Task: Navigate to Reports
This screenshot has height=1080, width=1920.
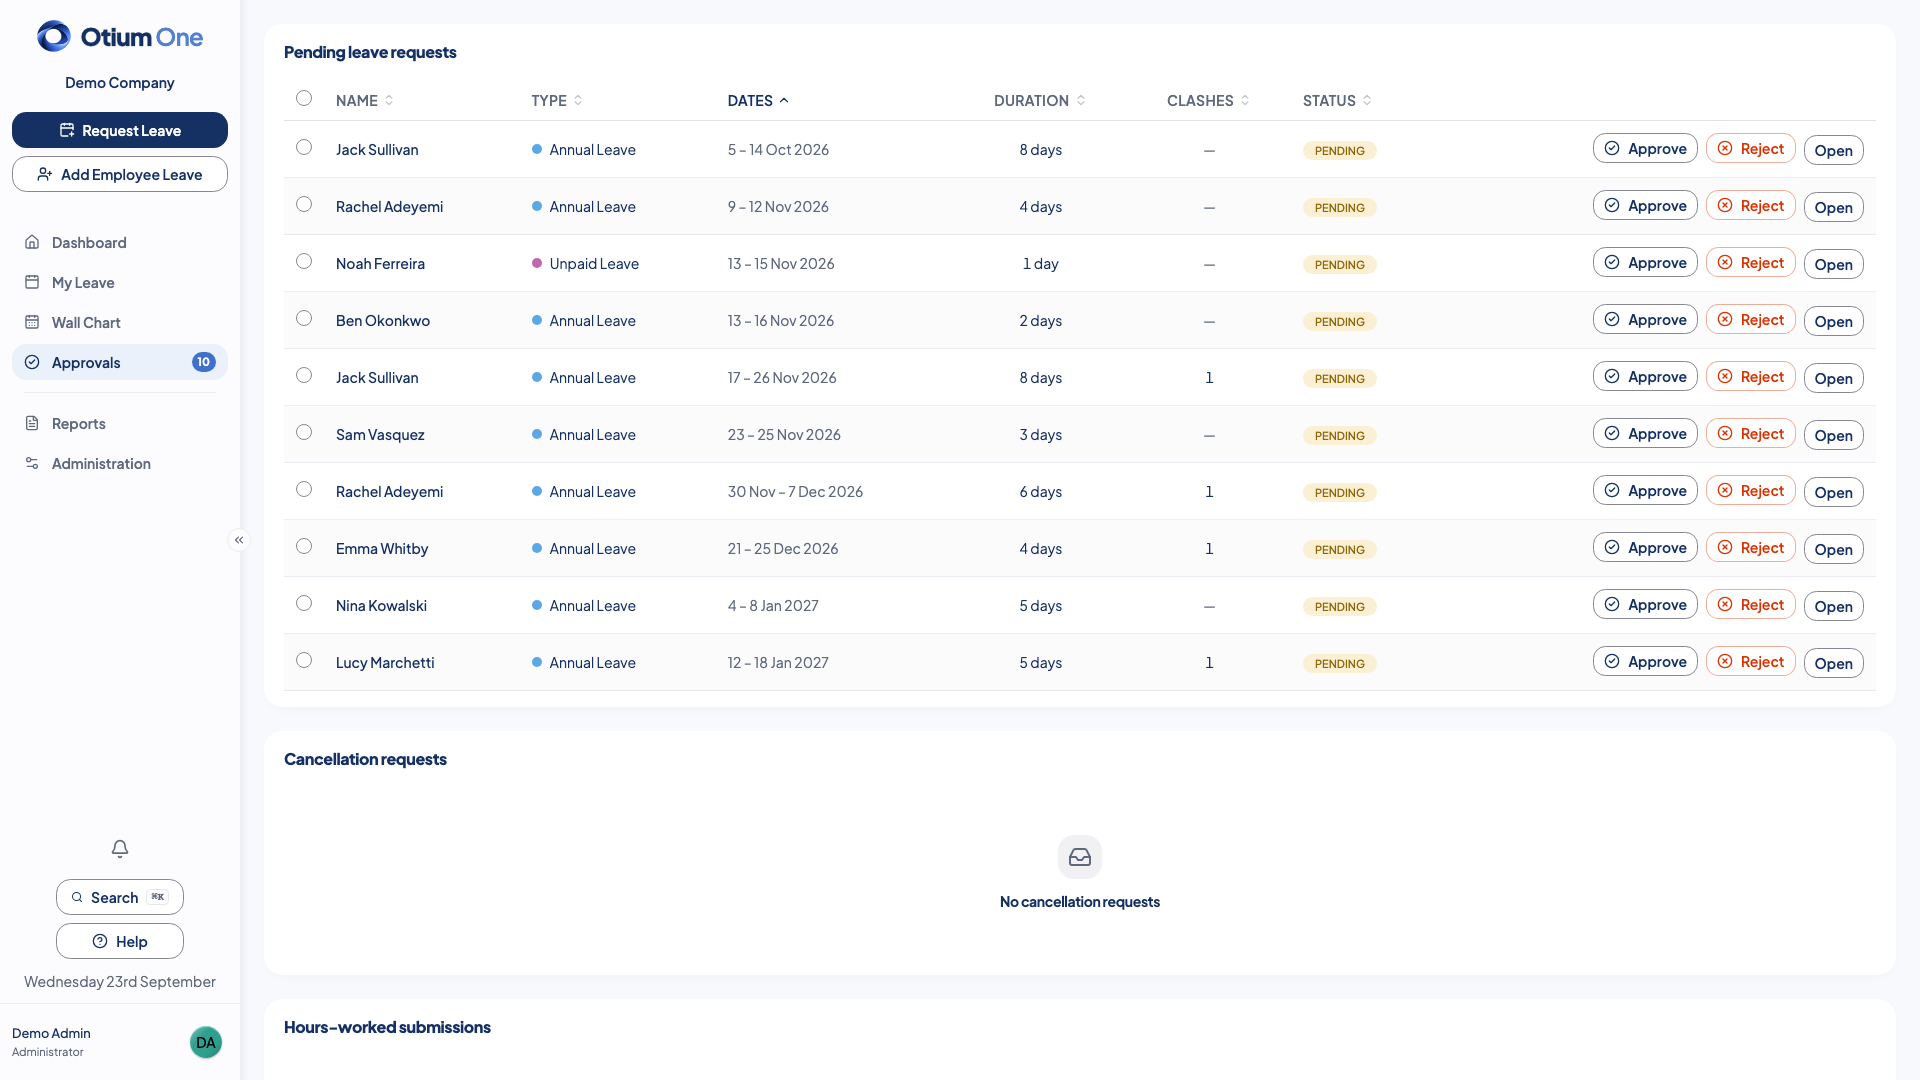Action: point(120,423)
